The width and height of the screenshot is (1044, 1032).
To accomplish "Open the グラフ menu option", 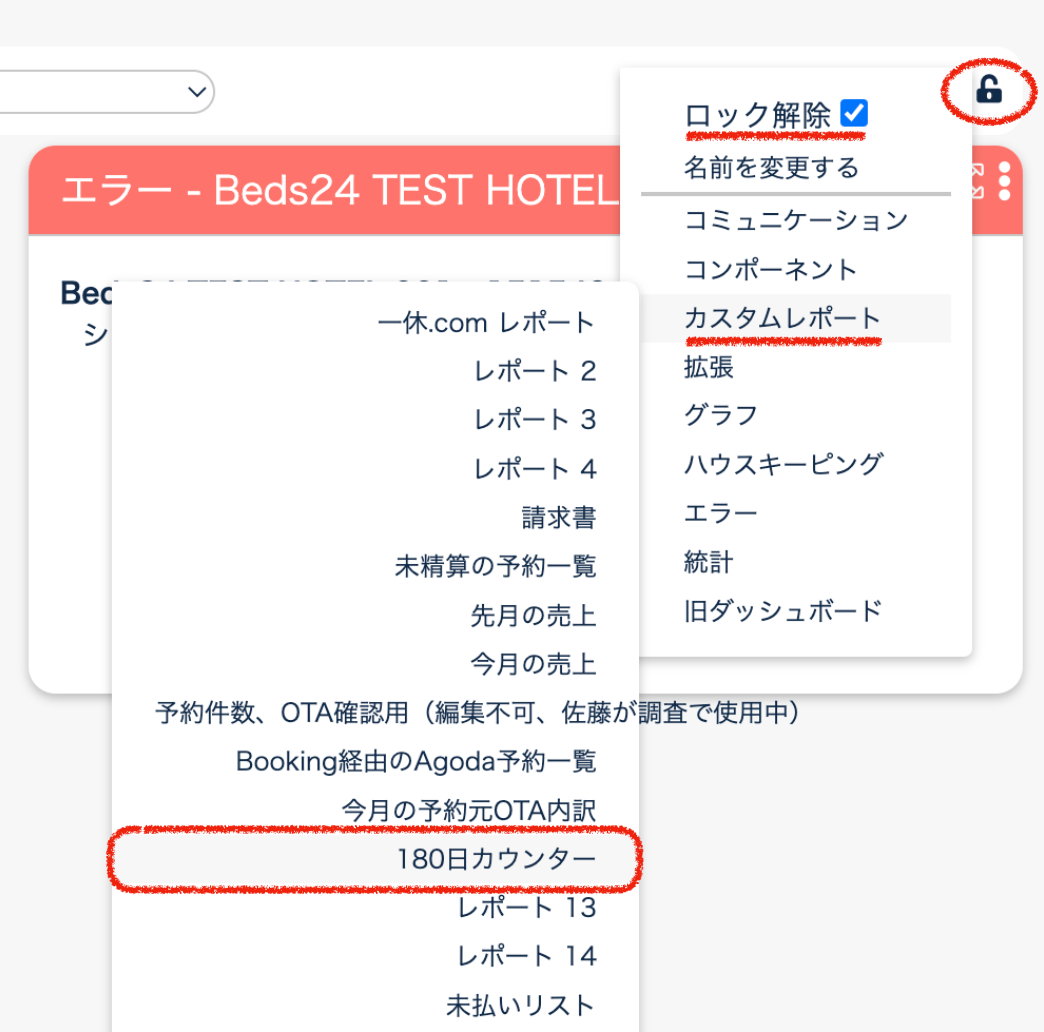I will click(x=721, y=415).
